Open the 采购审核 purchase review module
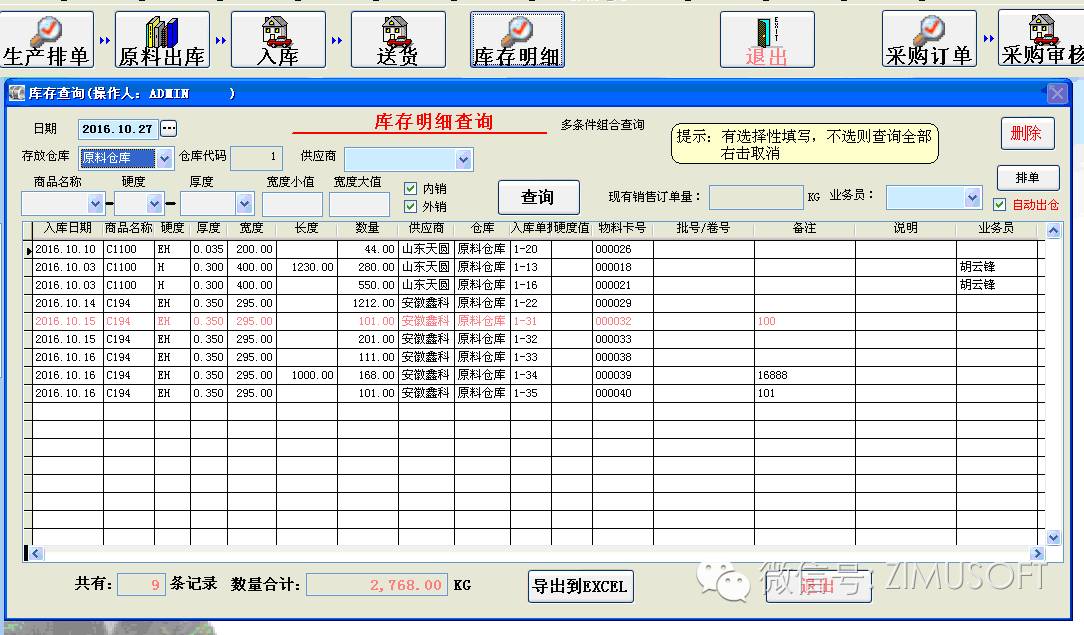The image size is (1084, 635). tap(1041, 40)
